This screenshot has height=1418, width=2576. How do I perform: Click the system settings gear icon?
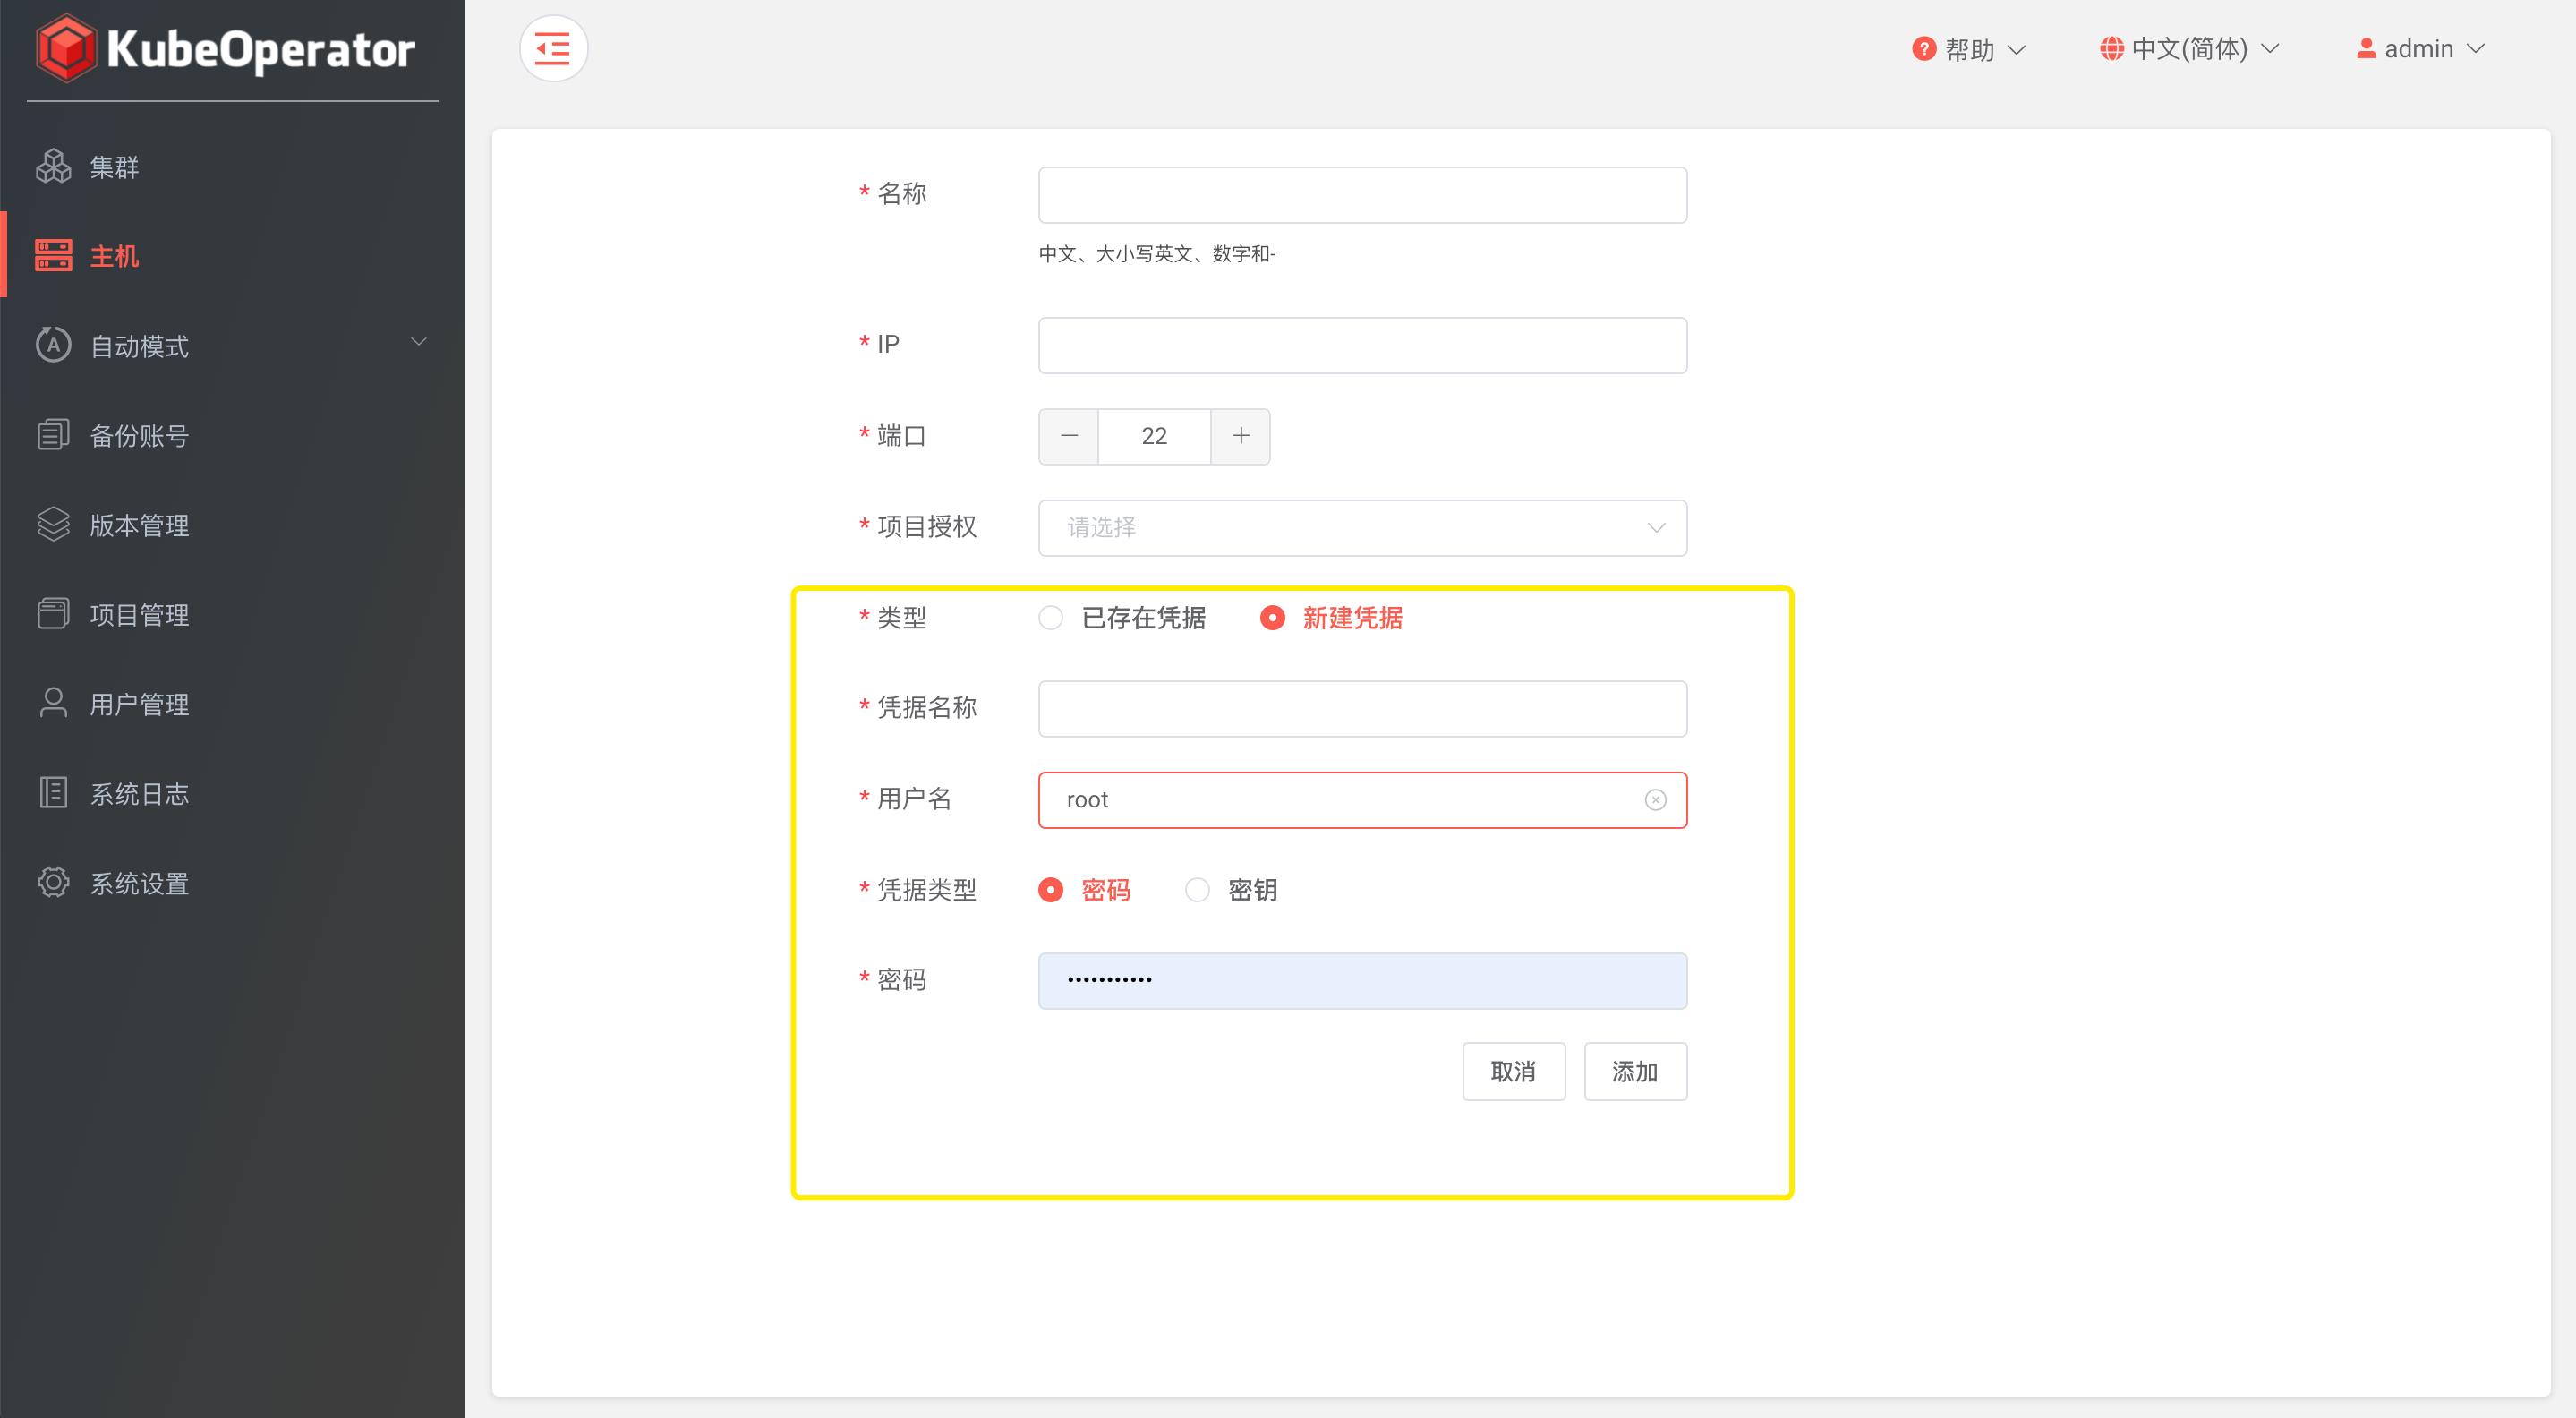click(53, 882)
